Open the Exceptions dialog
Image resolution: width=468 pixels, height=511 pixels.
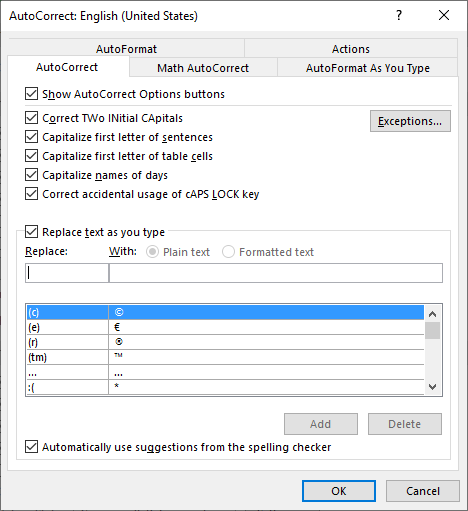410,121
